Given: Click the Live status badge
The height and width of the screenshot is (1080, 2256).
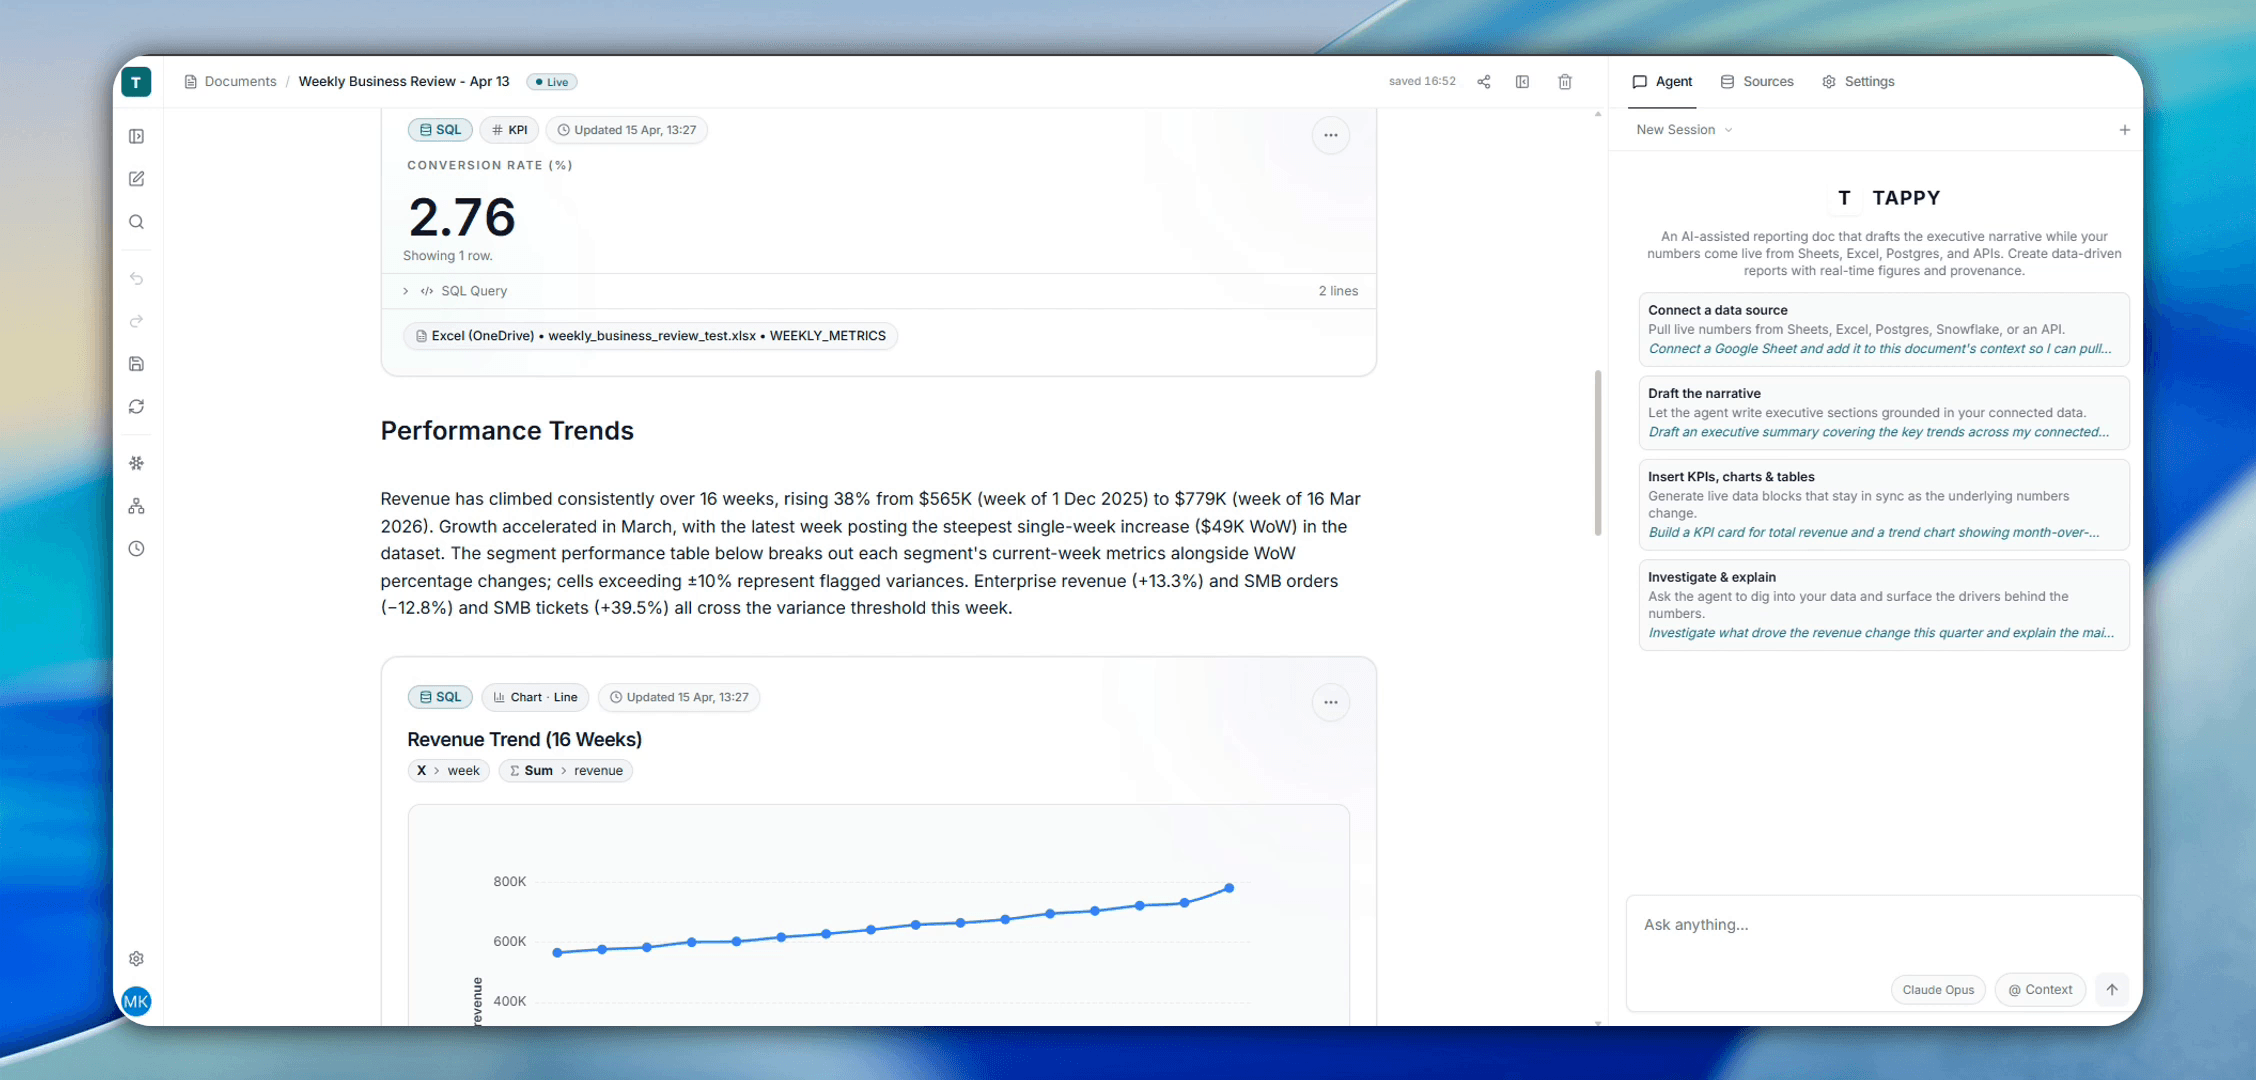Looking at the screenshot, I should 552,82.
